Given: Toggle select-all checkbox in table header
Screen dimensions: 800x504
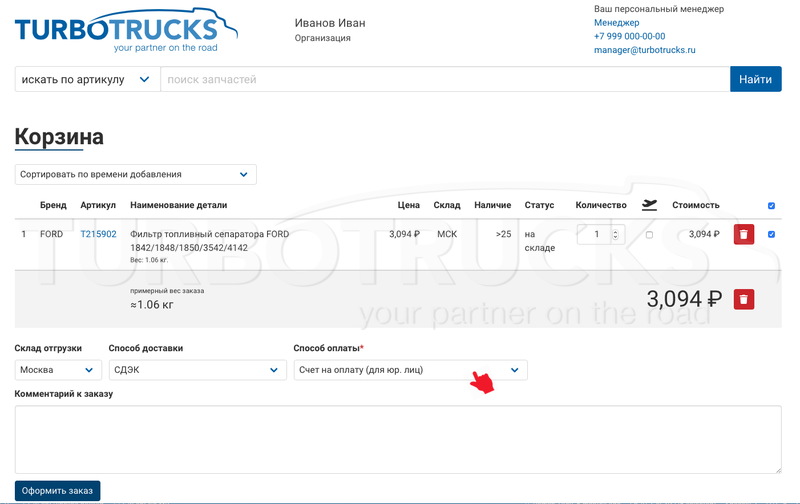Looking at the screenshot, I should coord(771,206).
